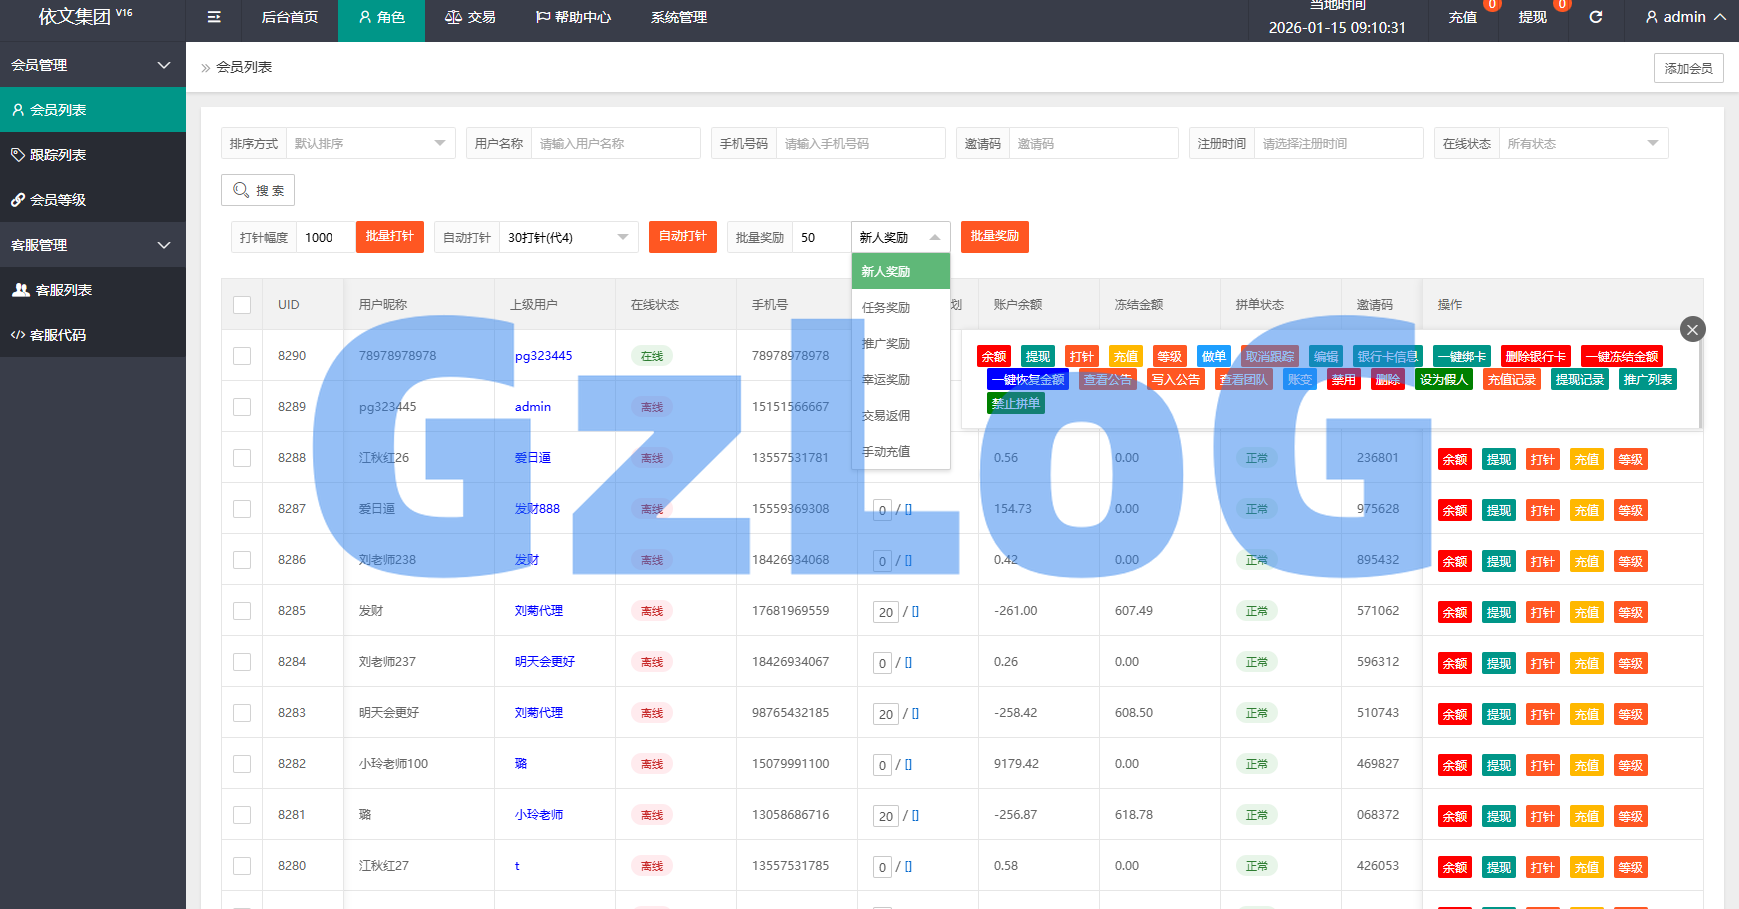Switch to the 交易 top tab

tap(470, 17)
